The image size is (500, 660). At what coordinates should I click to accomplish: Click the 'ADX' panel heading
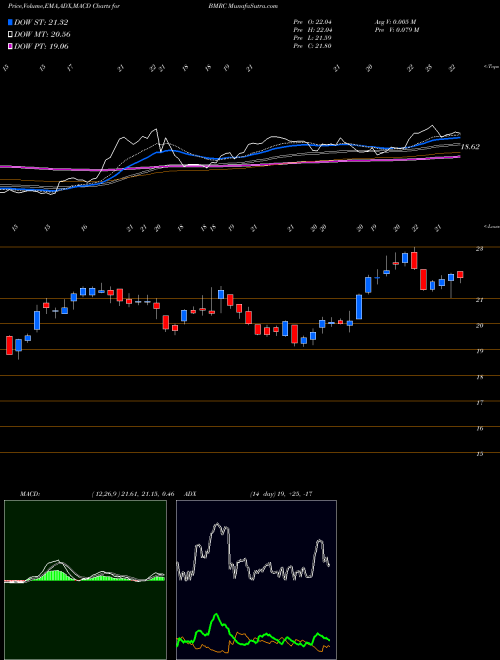pyautogui.click(x=192, y=494)
